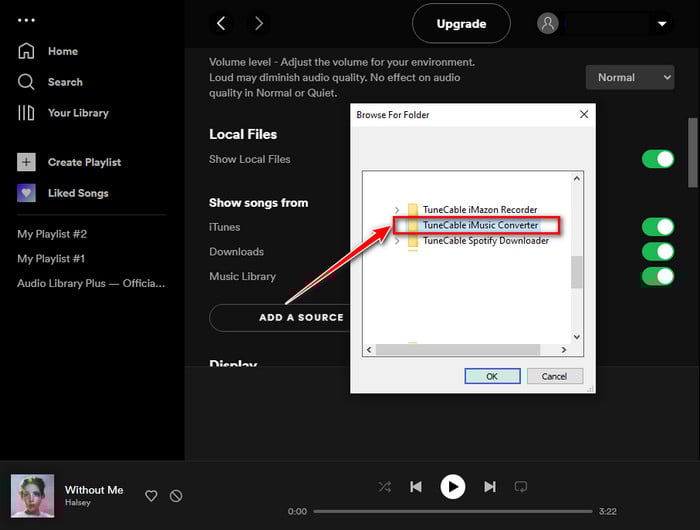Screen dimensions: 700x530
Task: Click the Your Library shelf icon
Action: click(26, 113)
